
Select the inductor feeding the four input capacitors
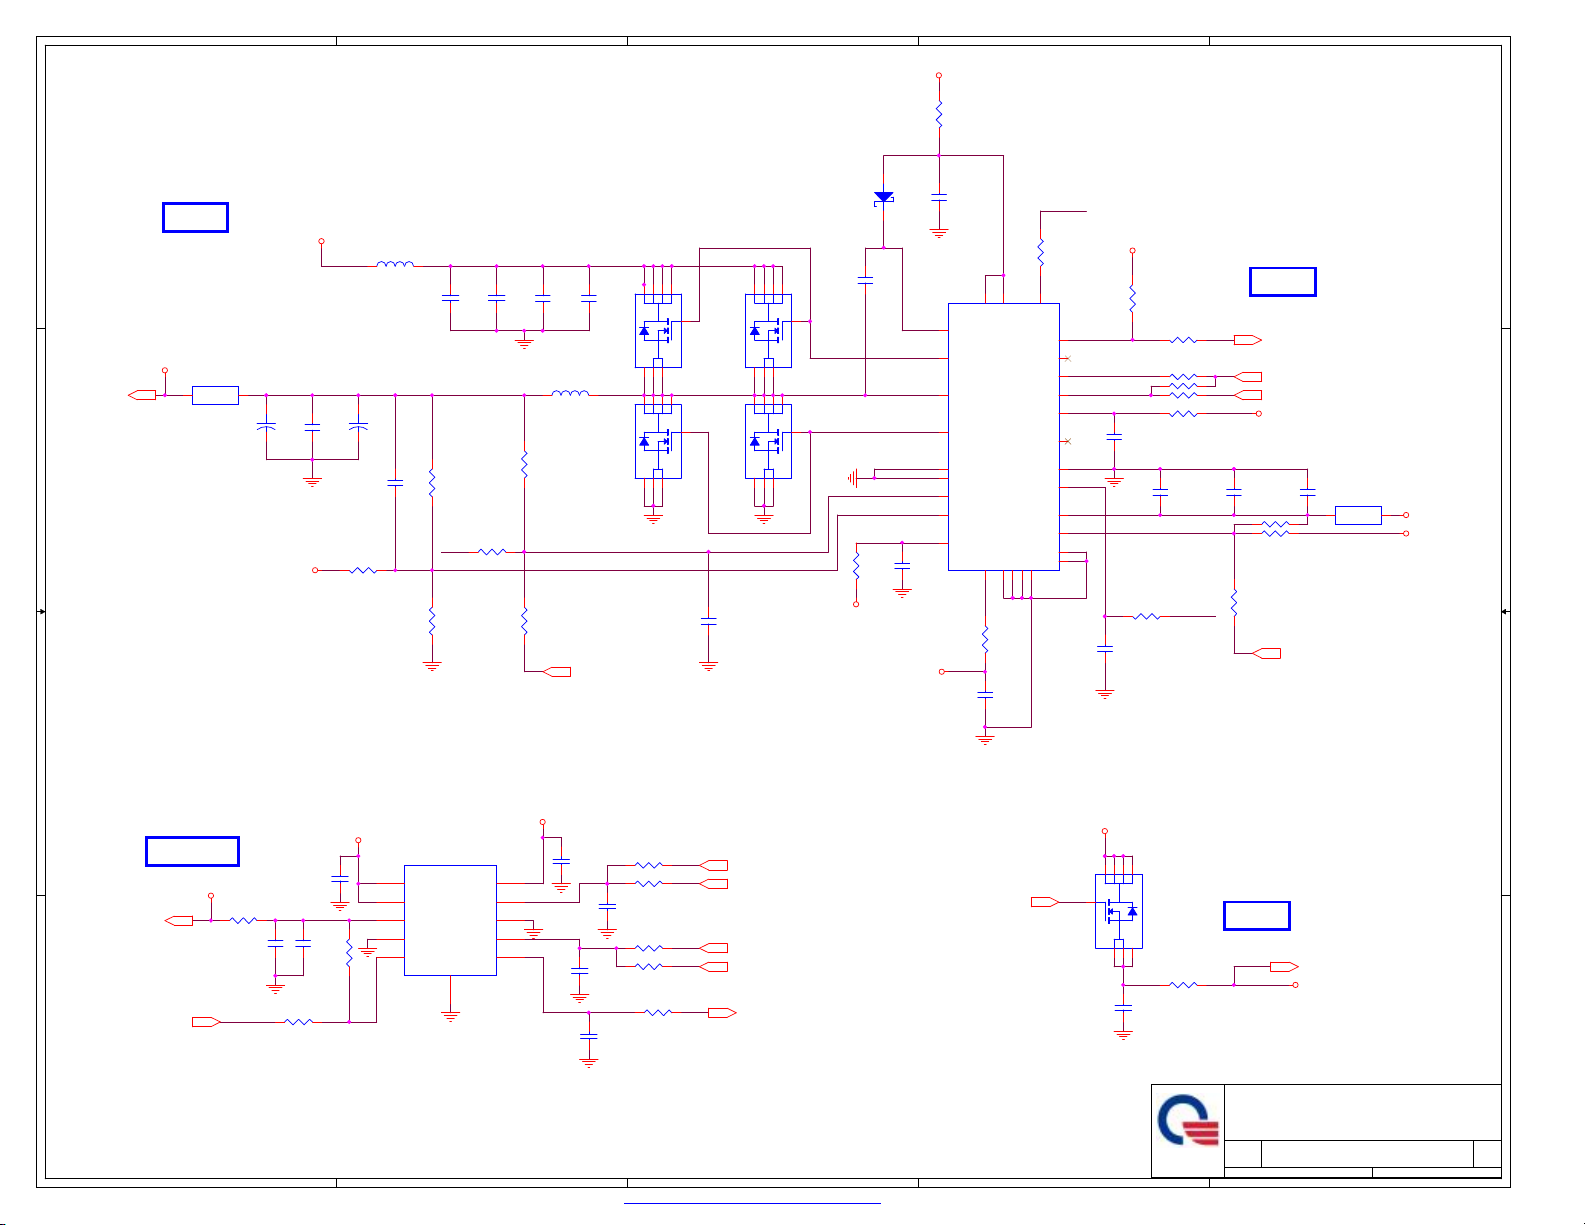pyautogui.click(x=395, y=265)
